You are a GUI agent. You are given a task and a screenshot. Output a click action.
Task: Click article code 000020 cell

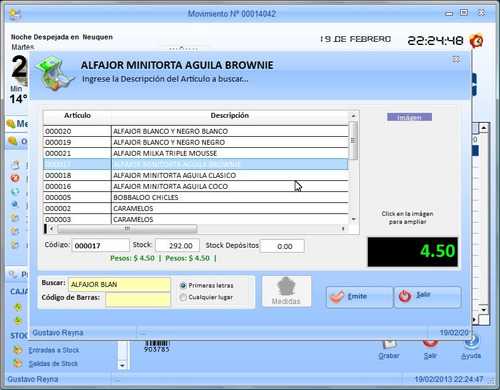click(x=77, y=131)
